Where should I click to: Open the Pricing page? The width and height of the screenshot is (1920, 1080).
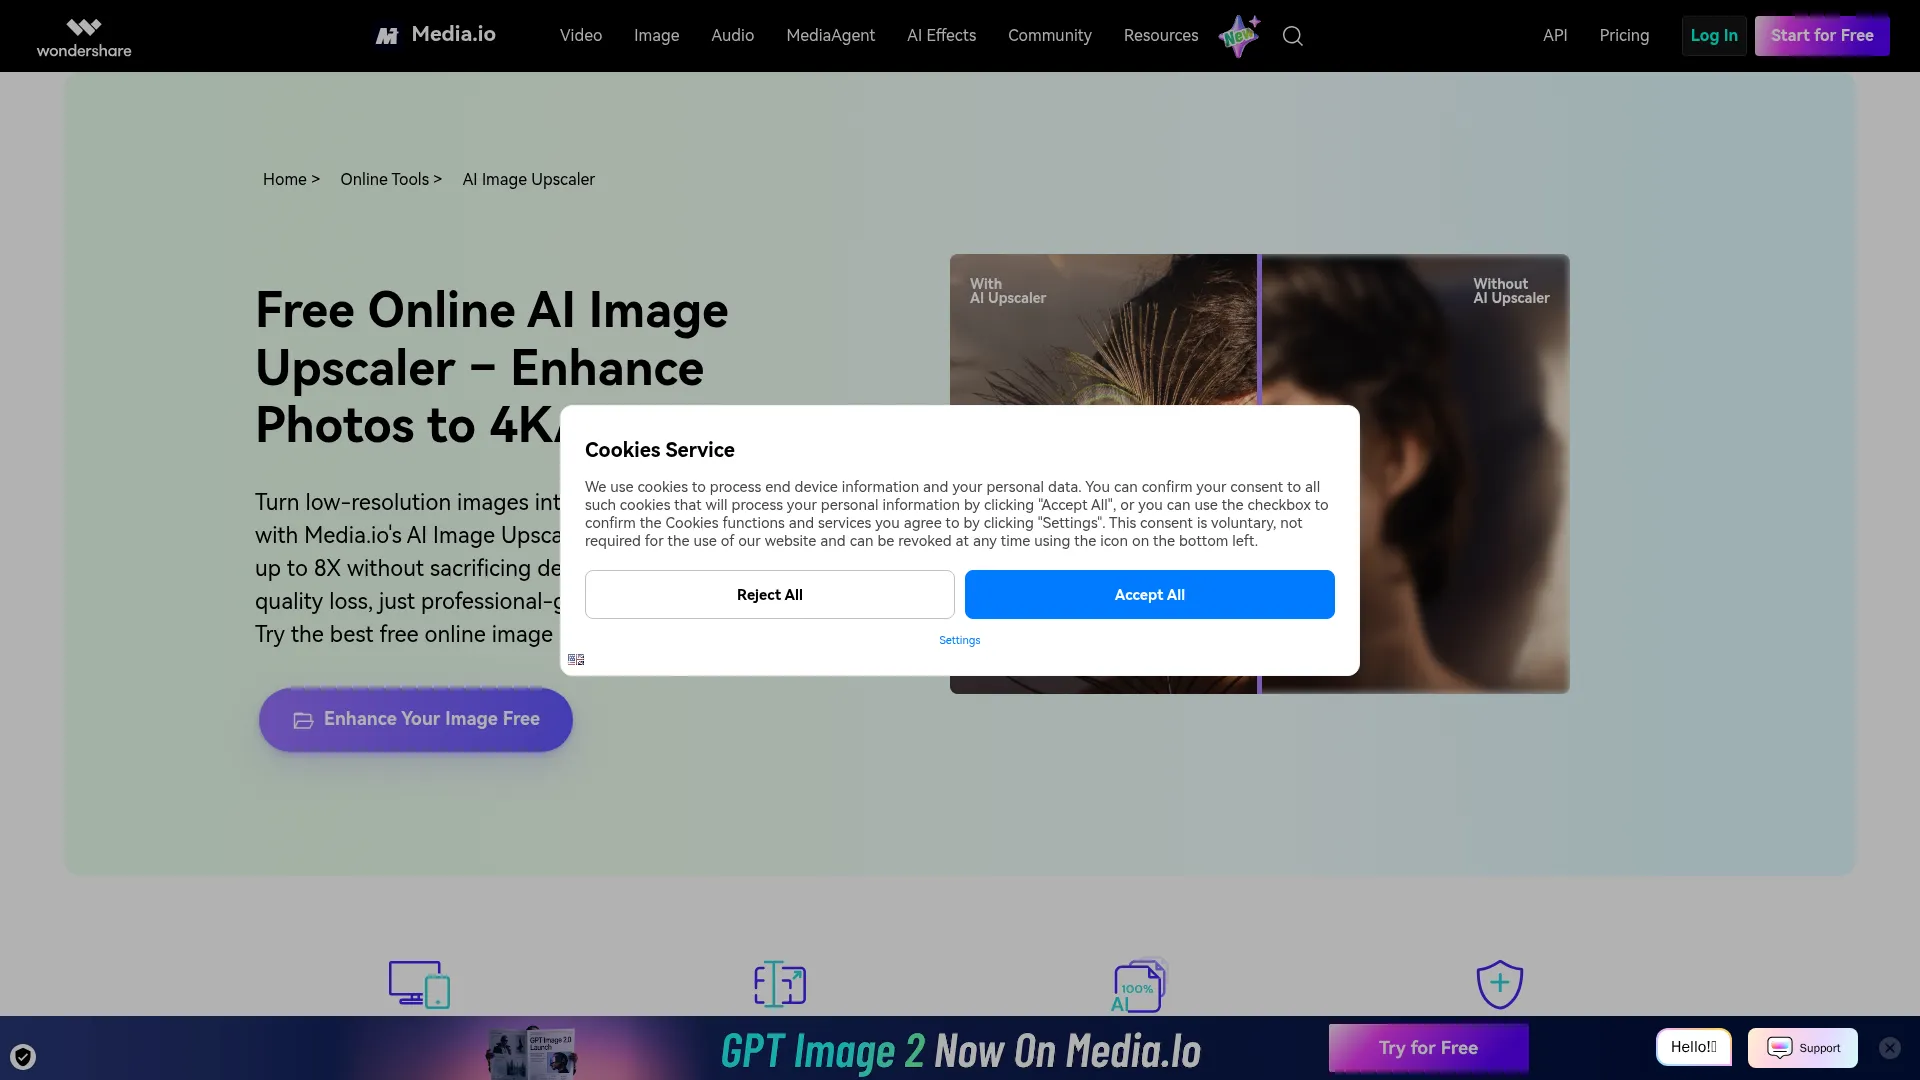pyautogui.click(x=1624, y=35)
